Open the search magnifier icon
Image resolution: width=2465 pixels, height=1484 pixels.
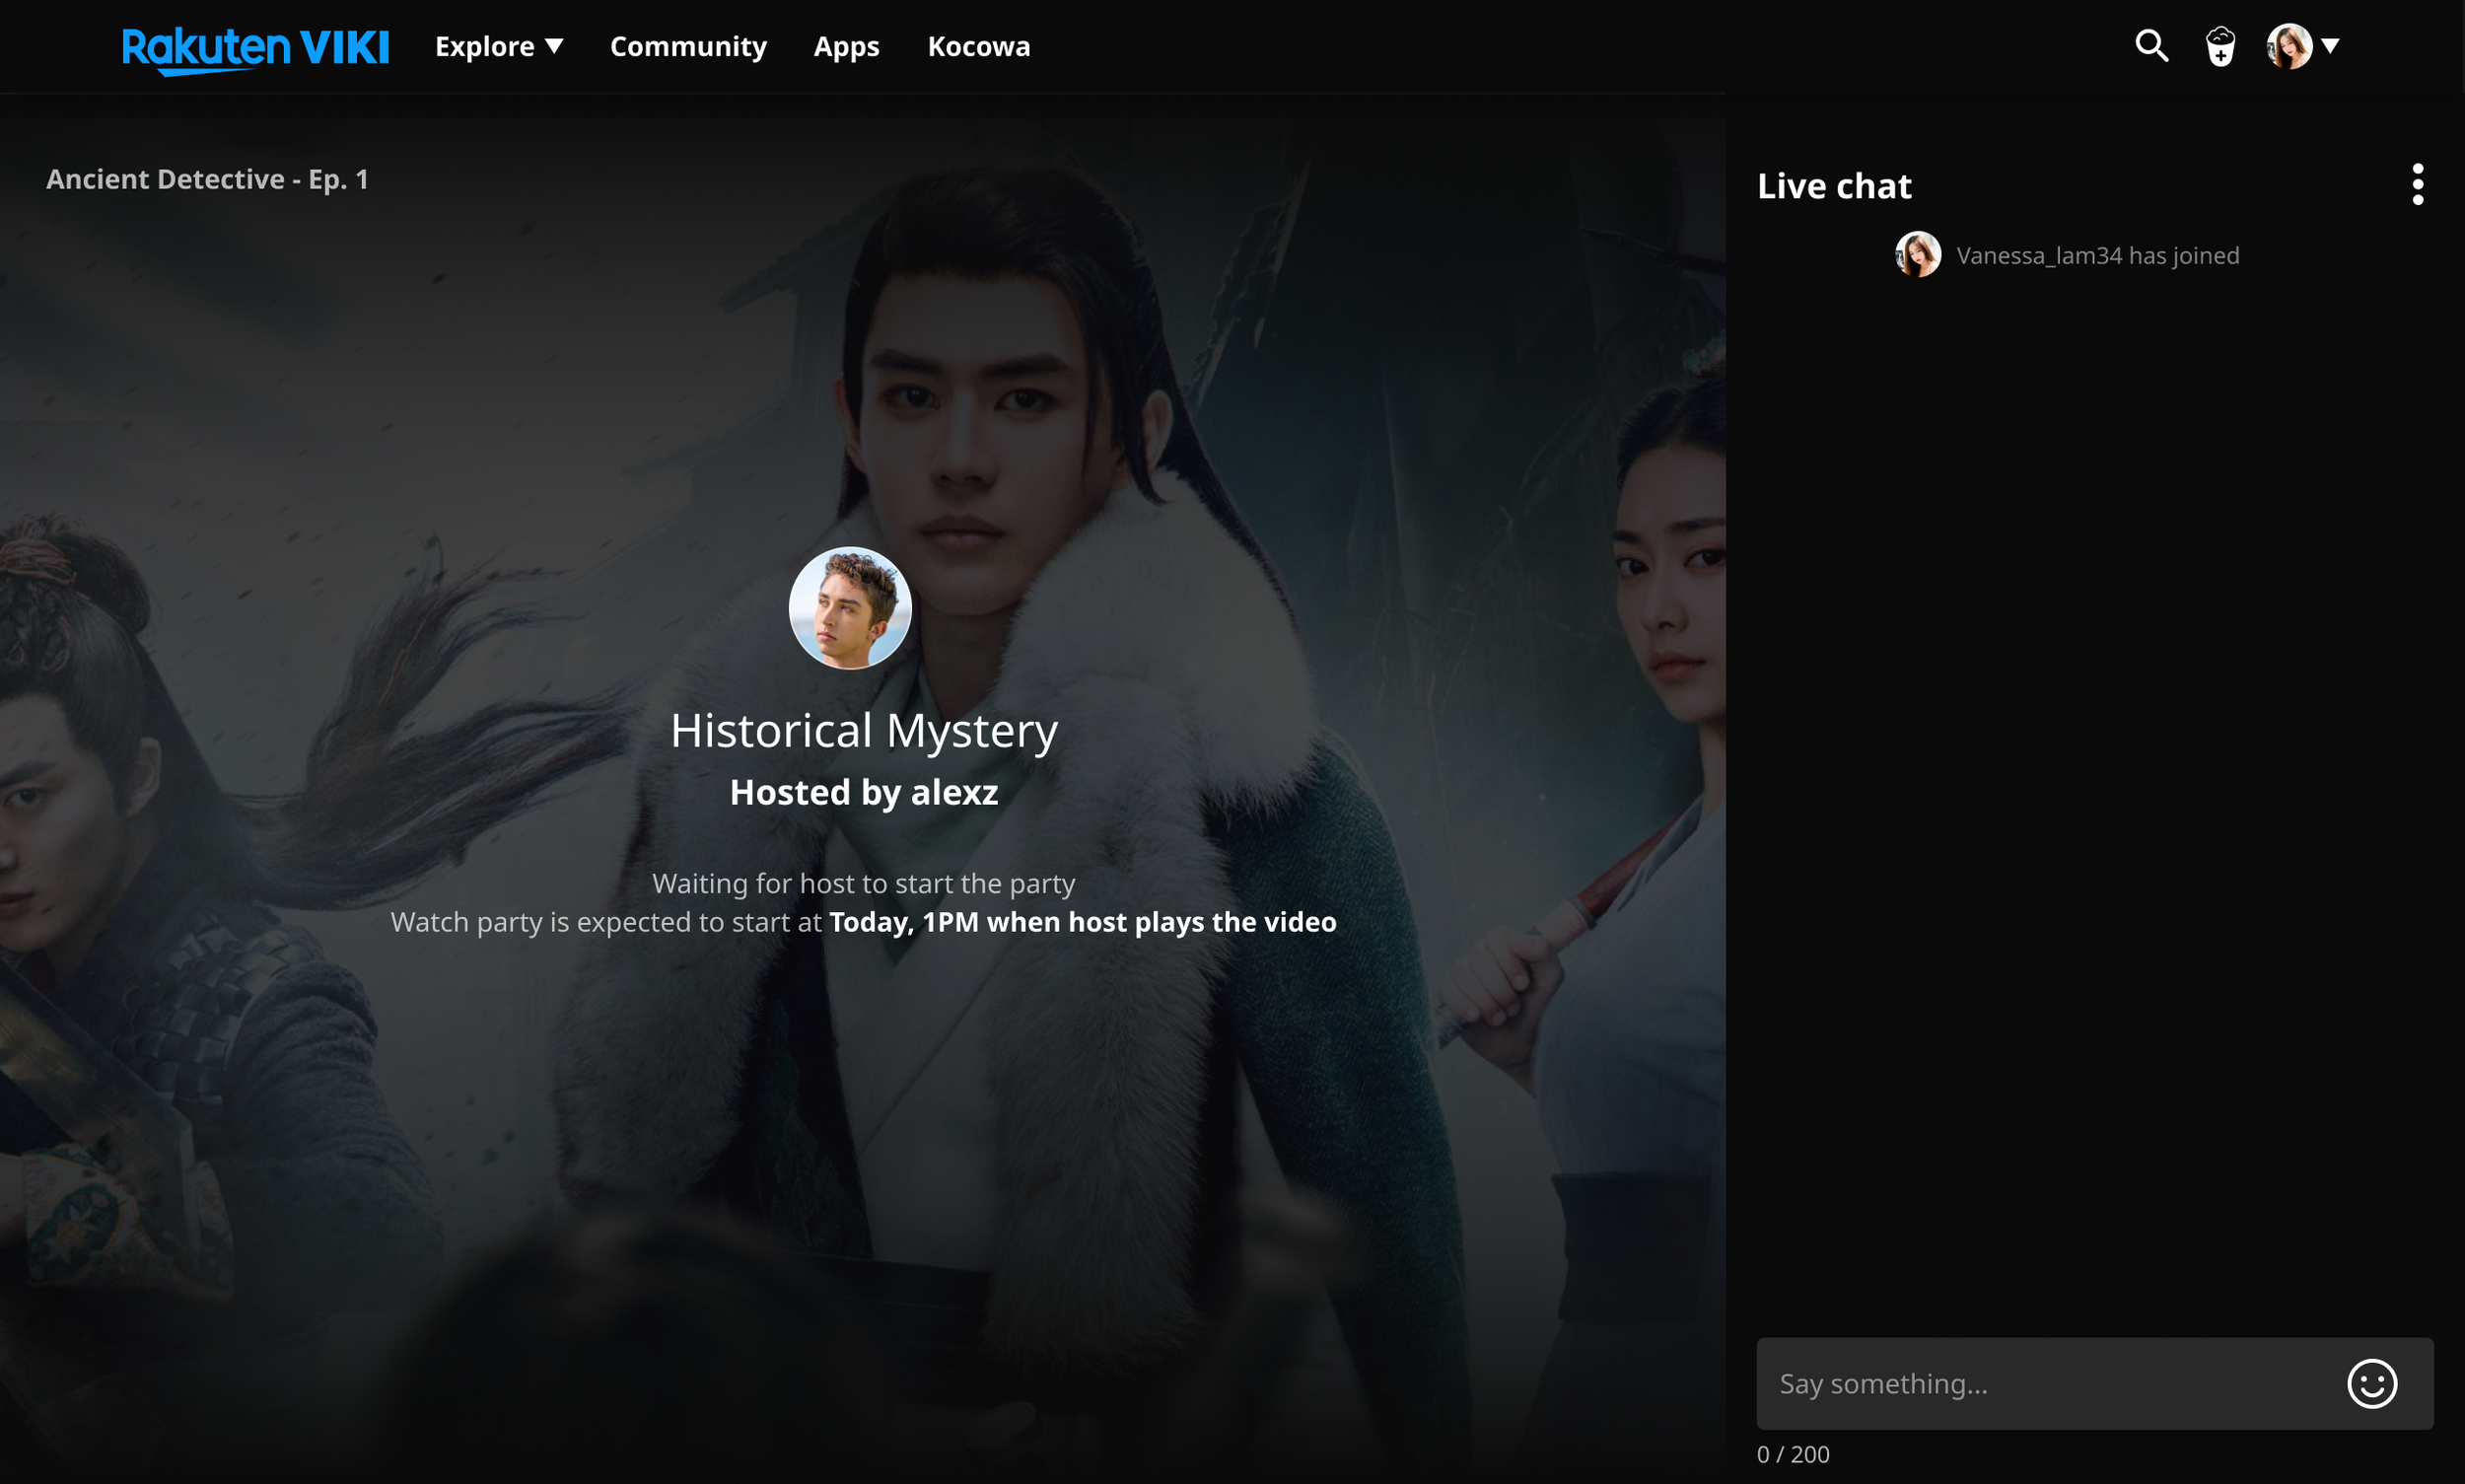tap(2151, 46)
